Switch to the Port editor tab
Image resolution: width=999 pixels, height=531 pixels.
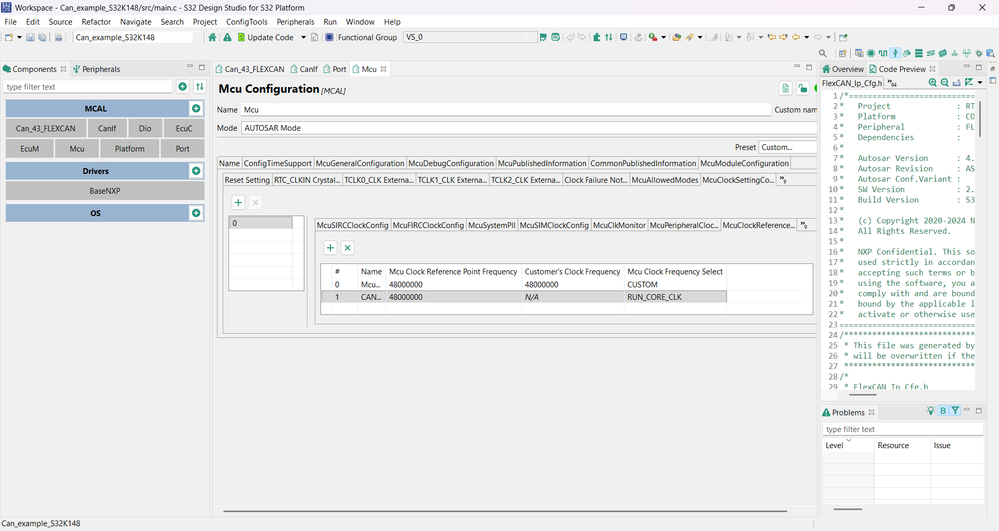click(334, 69)
